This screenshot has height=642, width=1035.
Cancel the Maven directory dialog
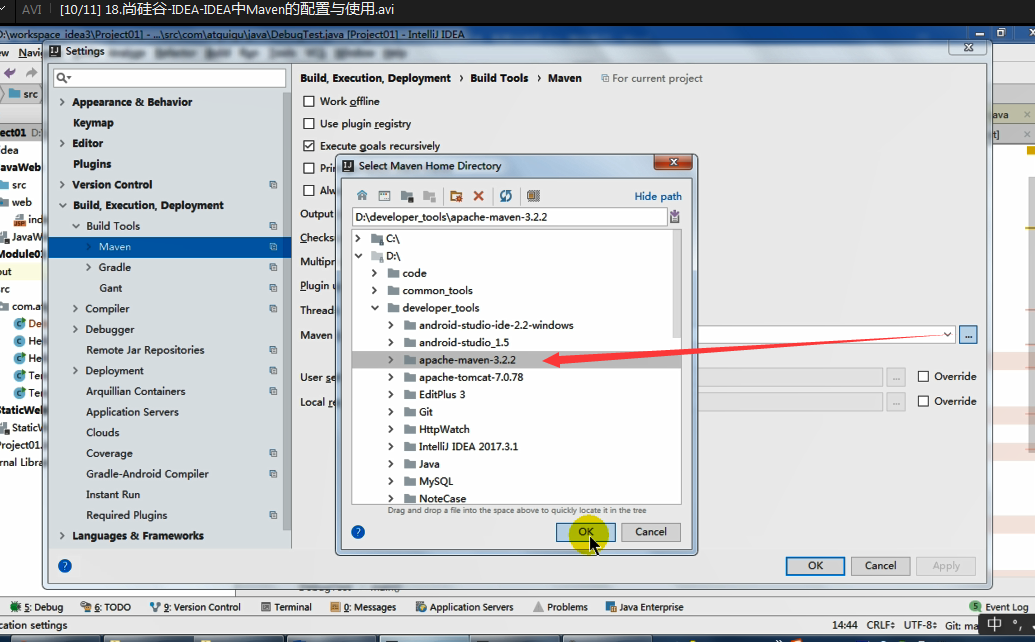coord(651,532)
